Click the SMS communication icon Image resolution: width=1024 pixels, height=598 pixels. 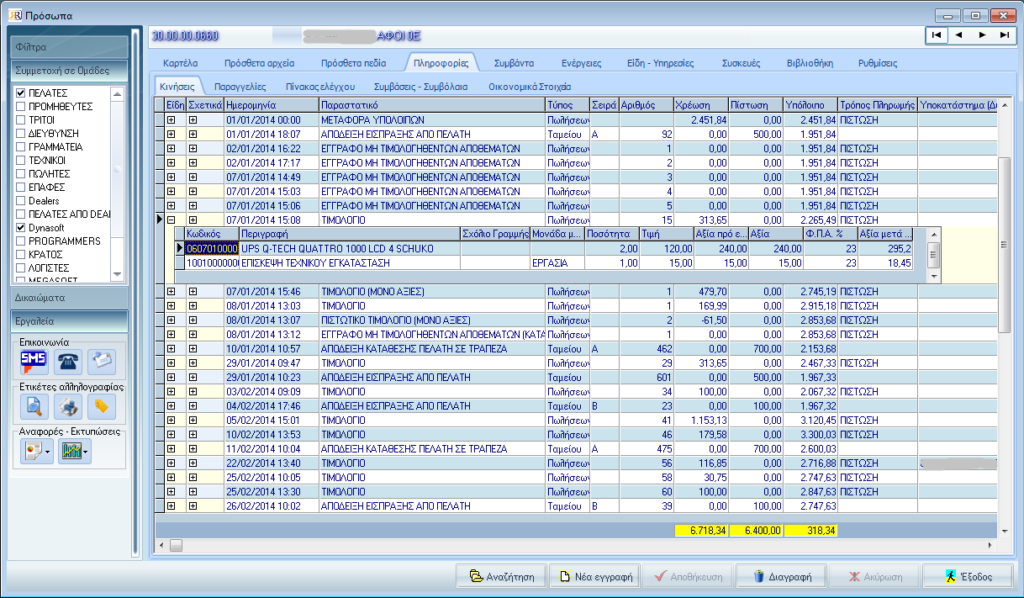pos(33,361)
